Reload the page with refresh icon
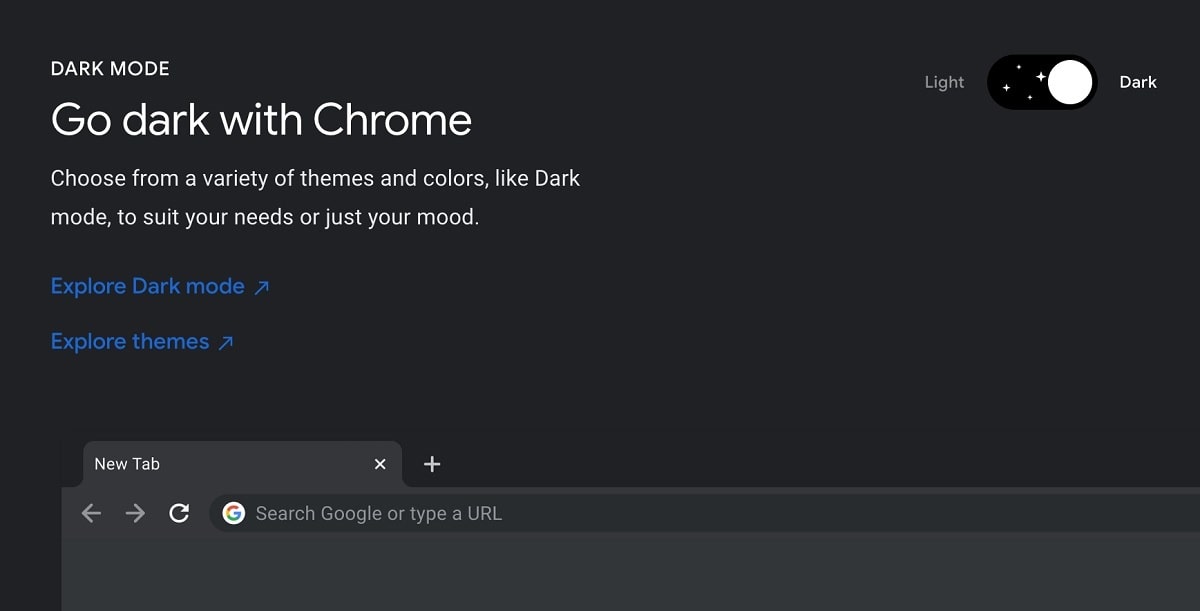1200x611 pixels. point(179,513)
